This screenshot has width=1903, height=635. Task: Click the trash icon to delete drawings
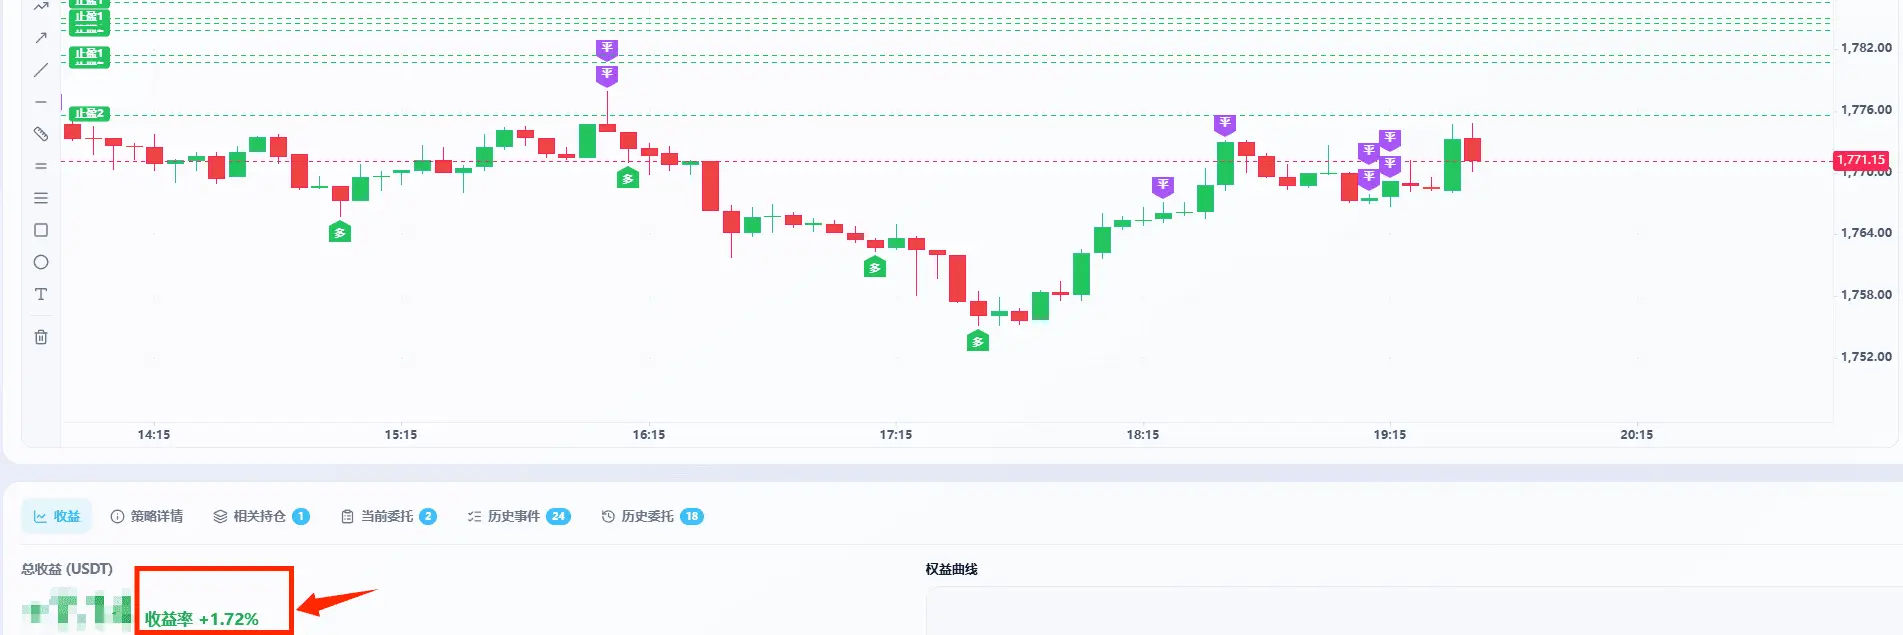click(x=41, y=337)
